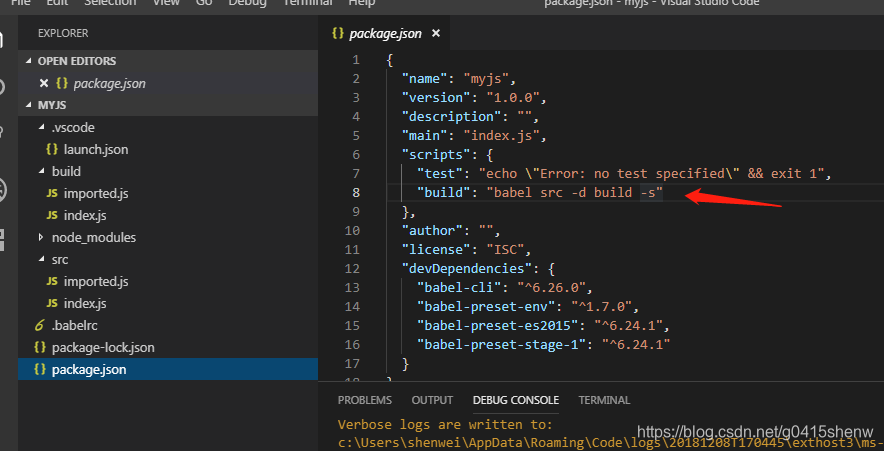Open package.json tab in editor
This screenshot has width=884, height=451.
386,34
